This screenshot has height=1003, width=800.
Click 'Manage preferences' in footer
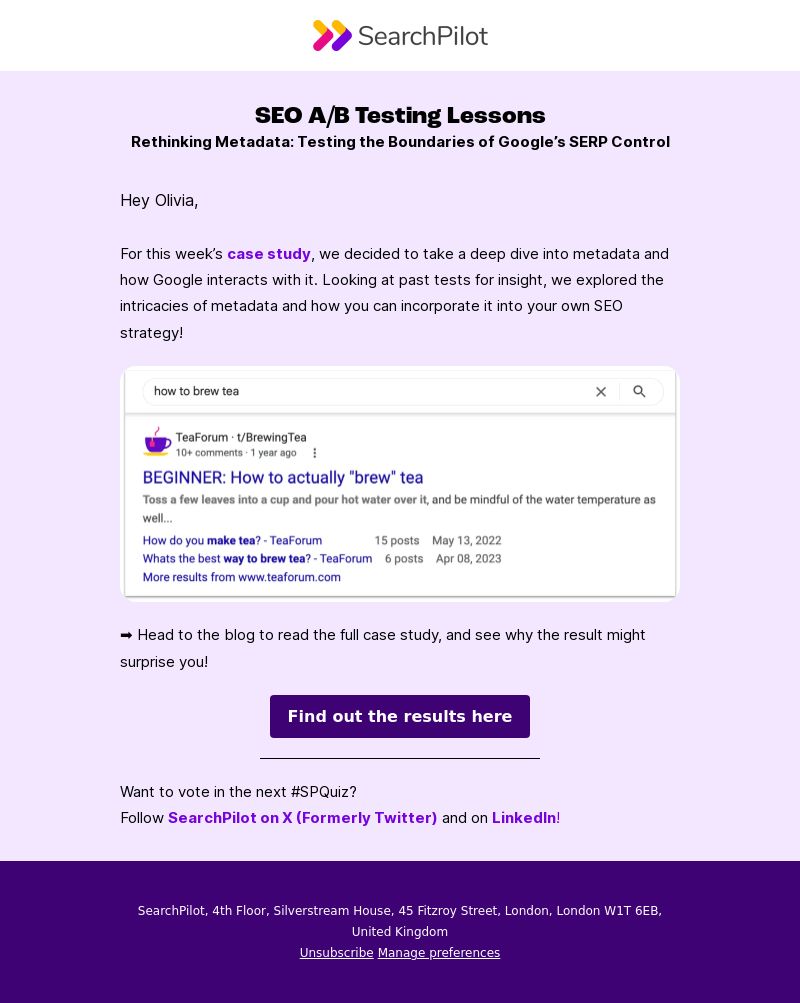(x=439, y=952)
